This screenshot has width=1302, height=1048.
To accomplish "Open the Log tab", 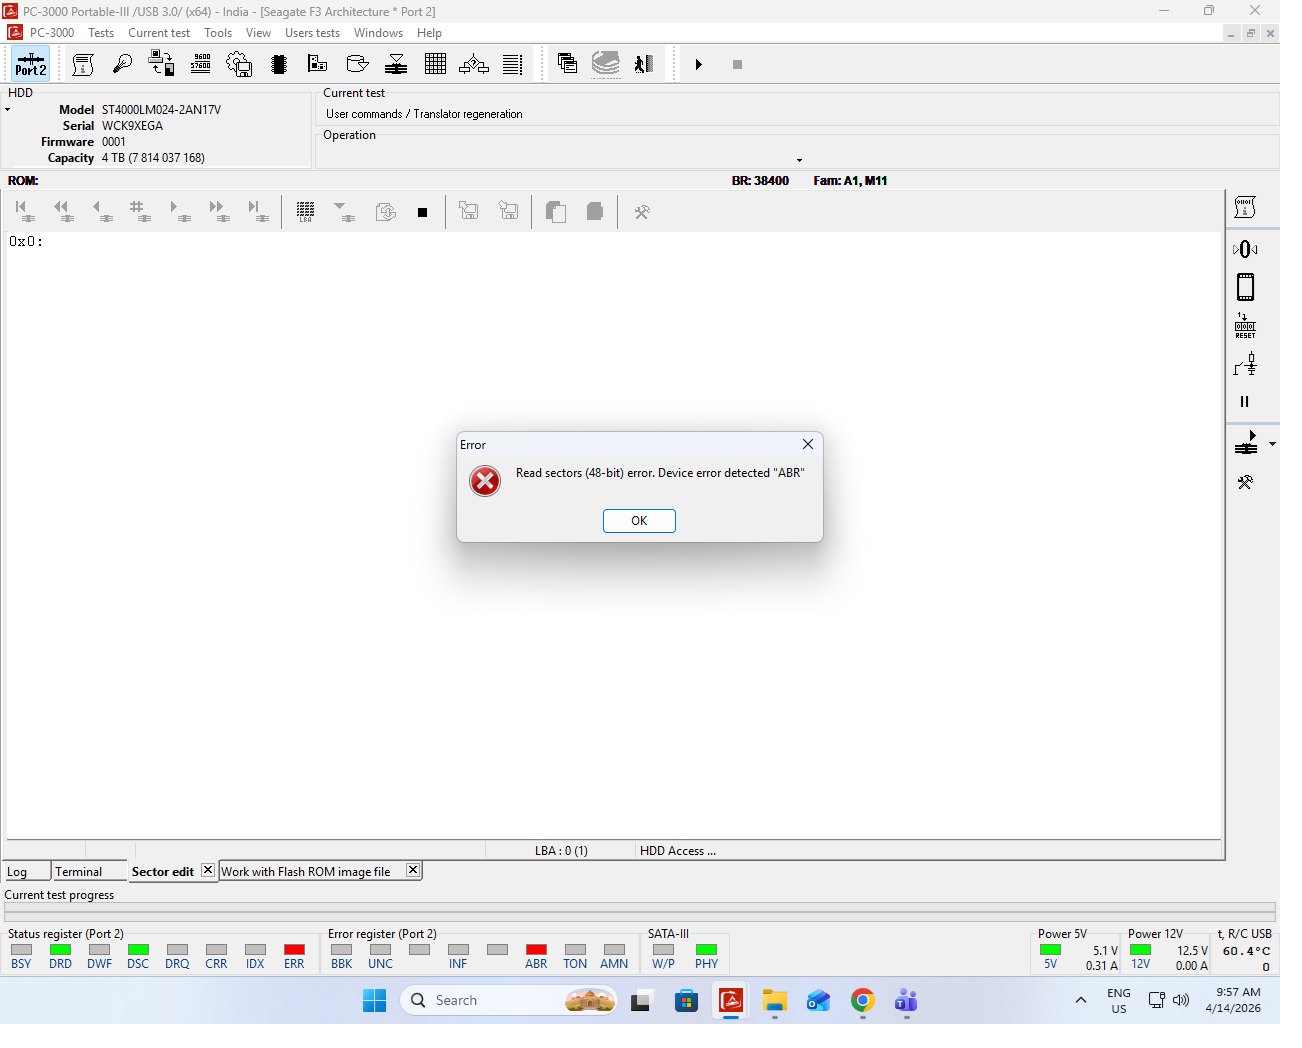I will [17, 872].
